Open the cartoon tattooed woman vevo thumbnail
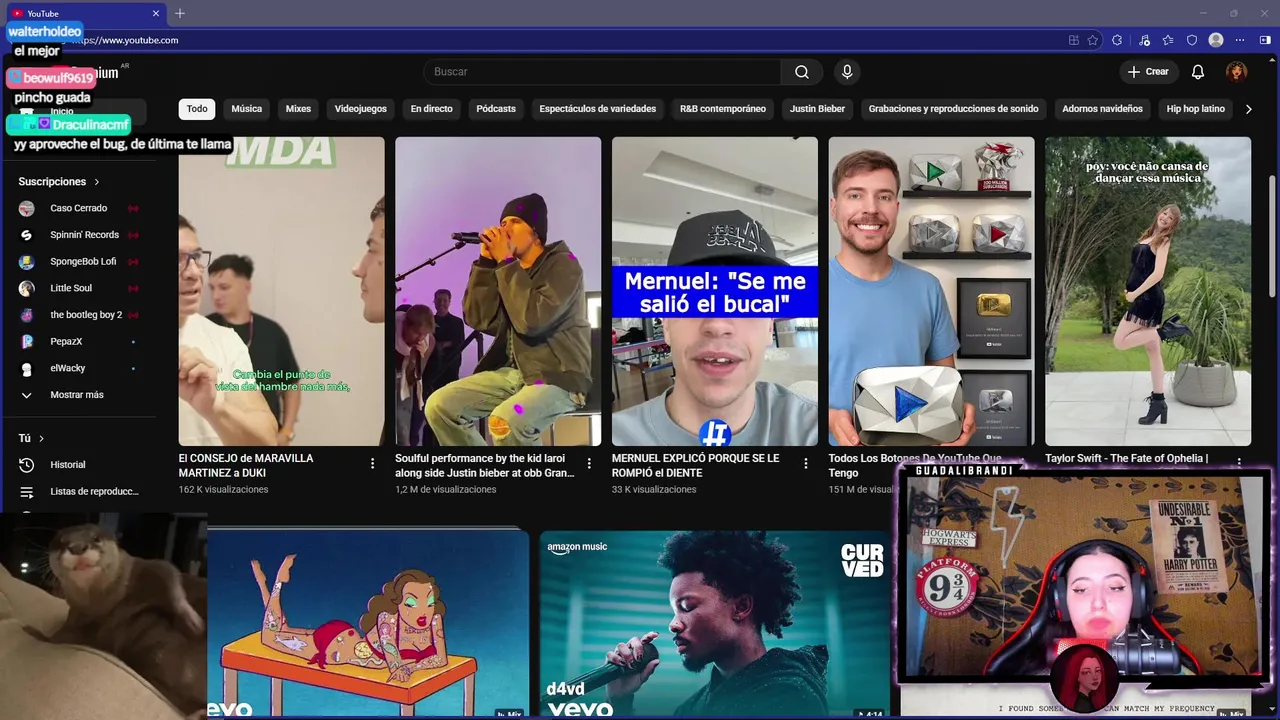This screenshot has height=720, width=1280. point(368,624)
